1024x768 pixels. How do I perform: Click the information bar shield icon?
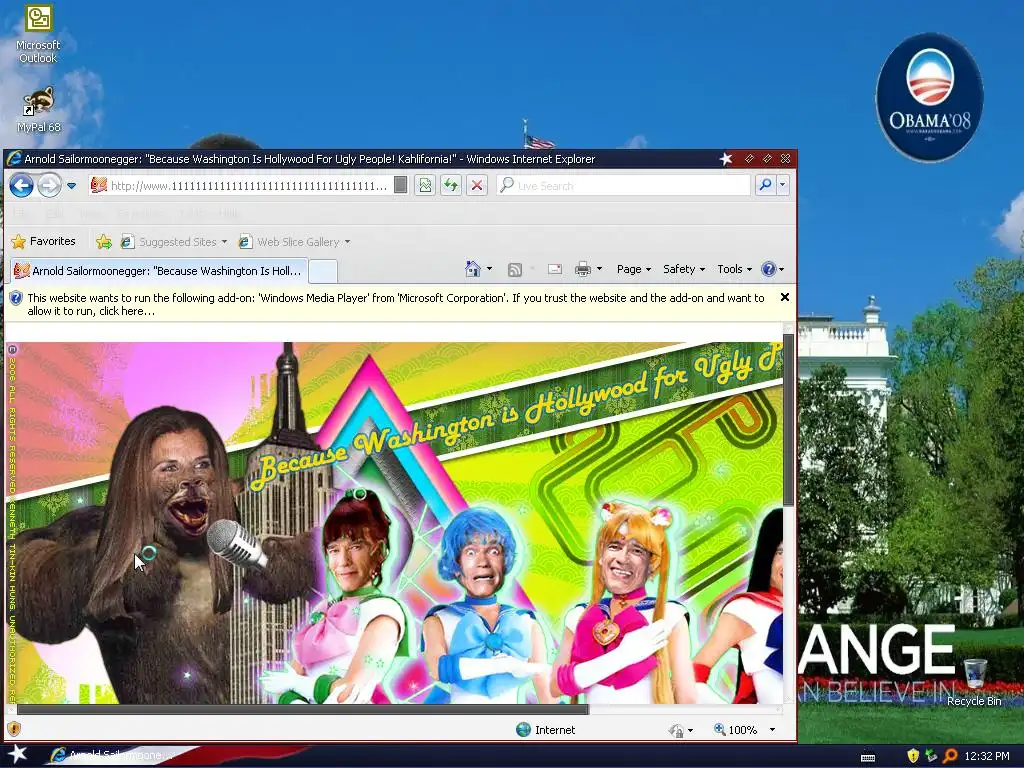point(16,298)
